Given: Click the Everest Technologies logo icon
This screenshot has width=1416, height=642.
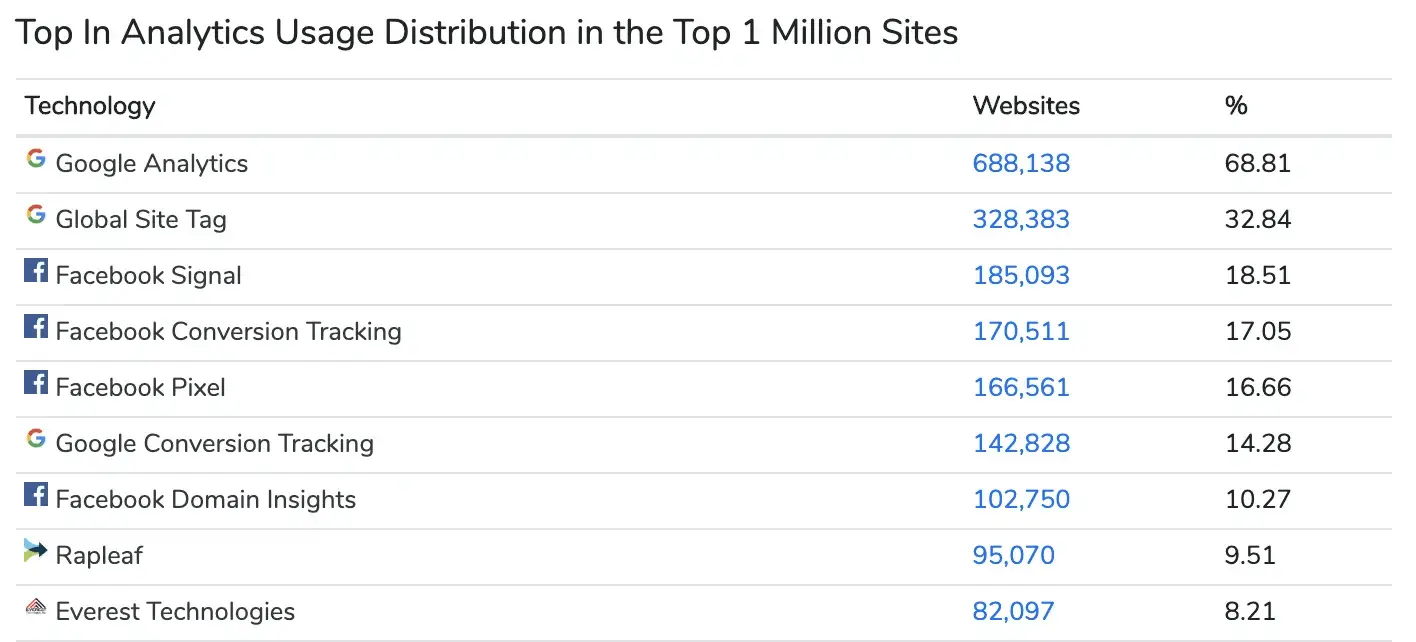Looking at the screenshot, I should pos(36,606).
